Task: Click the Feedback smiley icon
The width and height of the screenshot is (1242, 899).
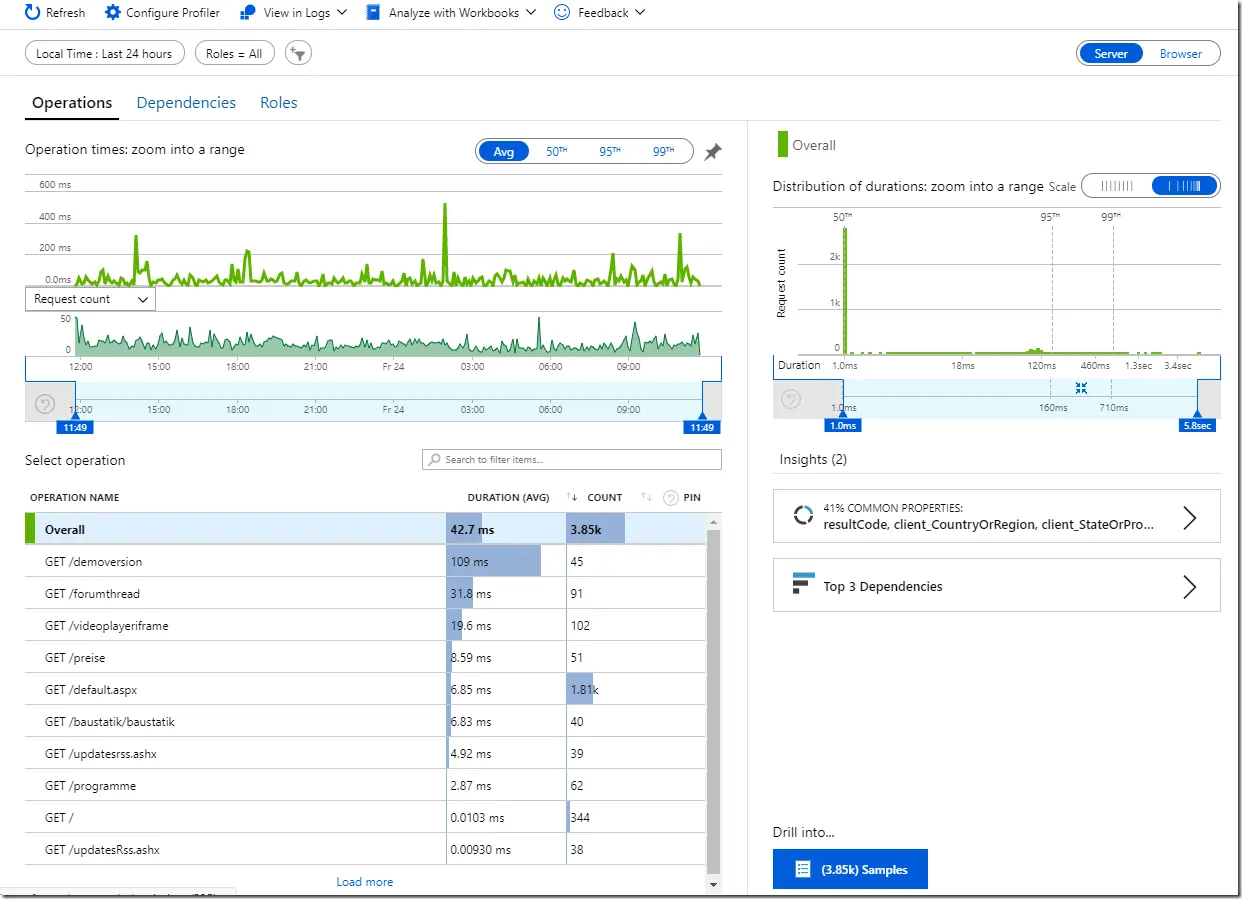Action: (562, 13)
